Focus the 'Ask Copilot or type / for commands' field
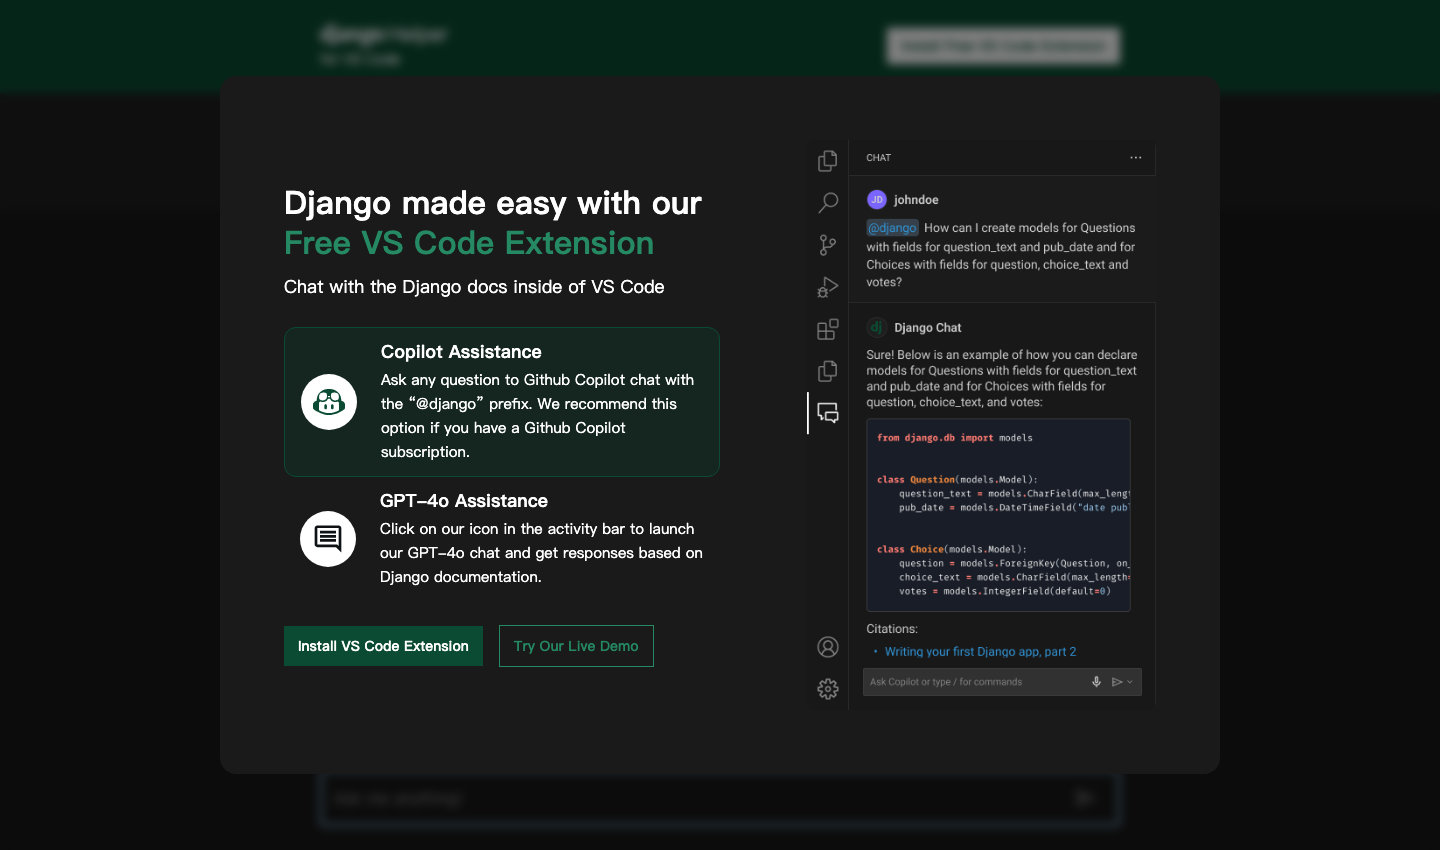Viewport: 1440px width, 850px height. 1002,682
